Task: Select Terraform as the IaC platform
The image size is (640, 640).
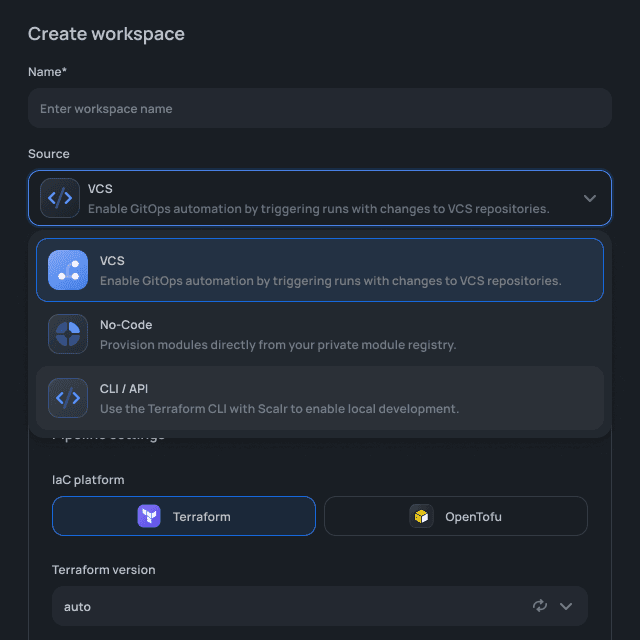Action: (184, 516)
